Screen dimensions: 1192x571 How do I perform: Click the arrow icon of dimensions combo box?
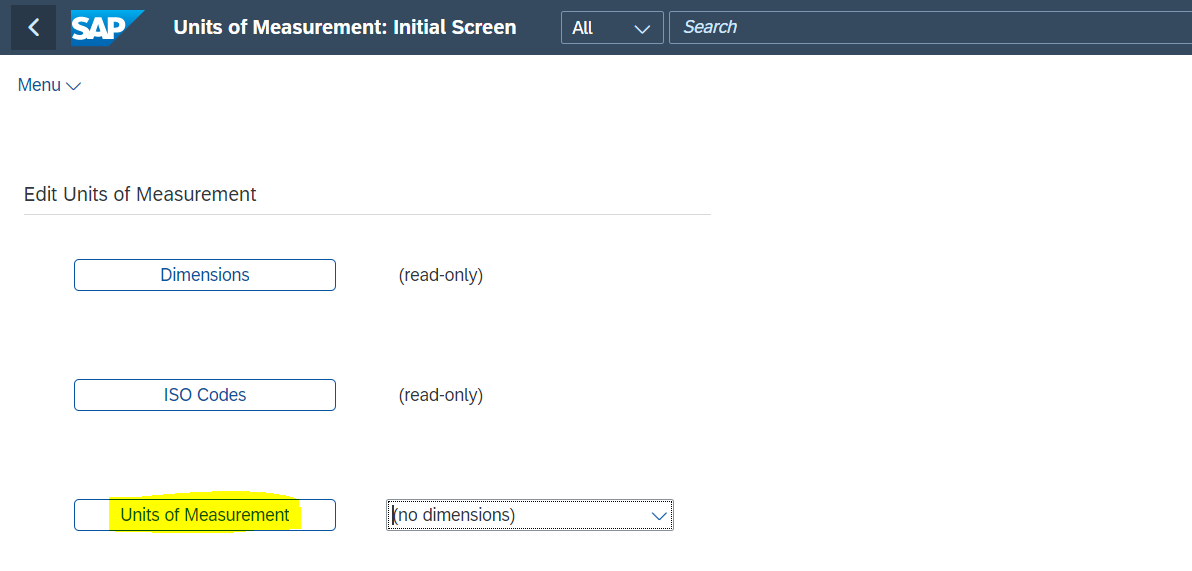(659, 516)
